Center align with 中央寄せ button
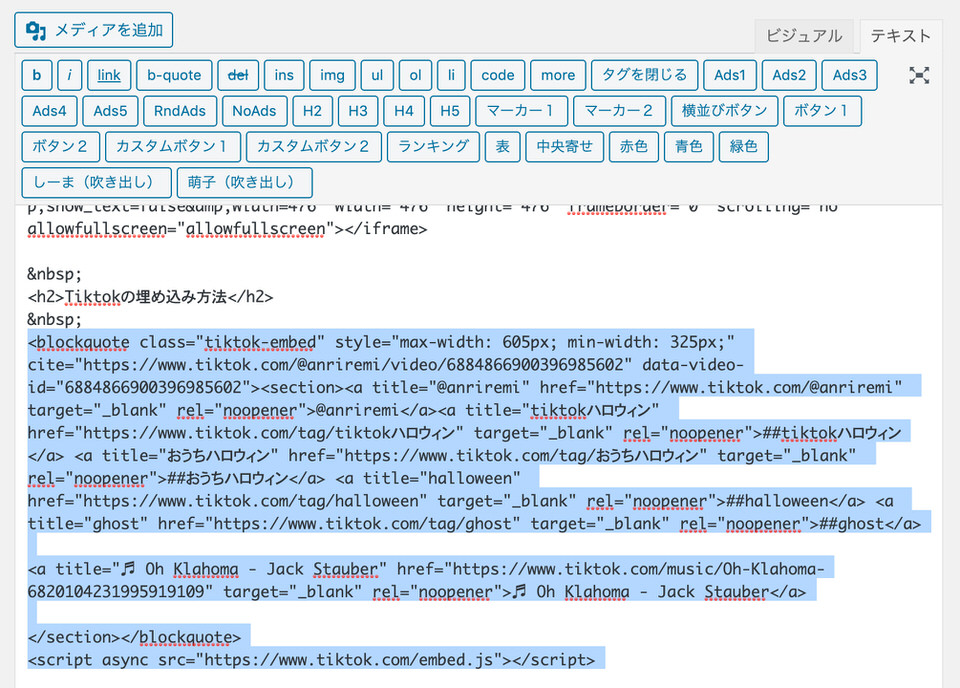This screenshot has width=960, height=688. (x=564, y=146)
